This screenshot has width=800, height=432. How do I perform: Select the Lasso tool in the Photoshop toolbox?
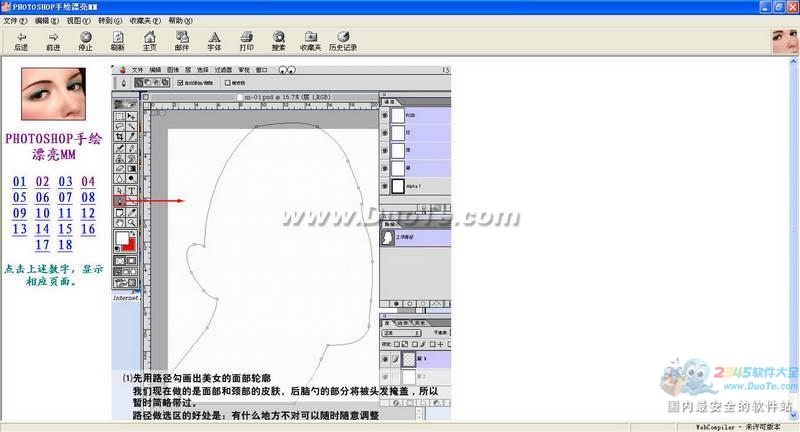(119, 126)
